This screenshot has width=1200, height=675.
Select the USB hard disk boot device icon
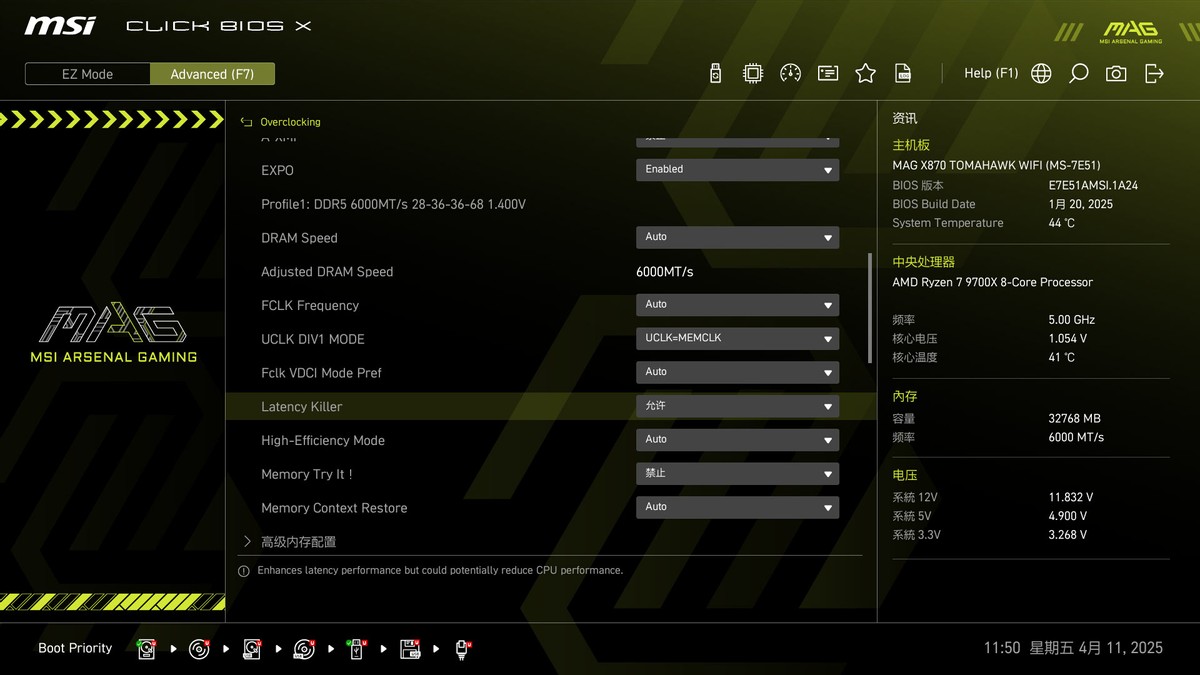click(252, 649)
